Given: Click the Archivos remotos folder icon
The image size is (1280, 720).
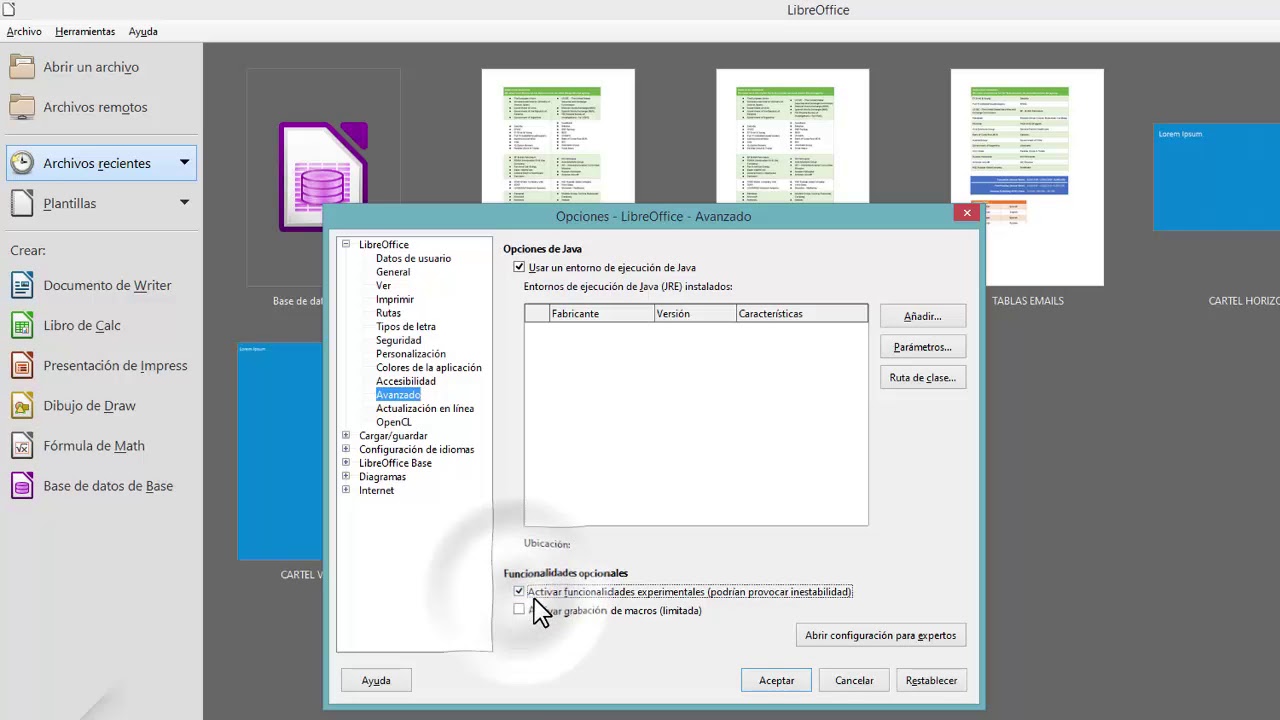Looking at the screenshot, I should [22, 107].
